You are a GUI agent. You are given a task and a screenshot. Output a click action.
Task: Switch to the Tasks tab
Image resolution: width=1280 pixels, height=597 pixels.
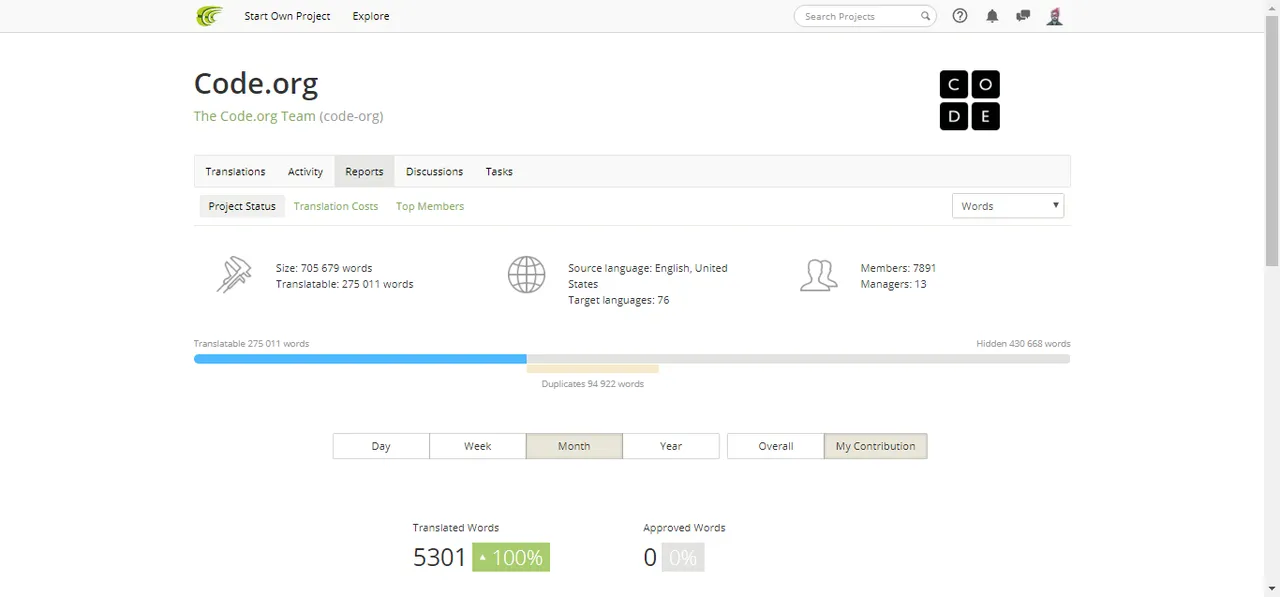tap(499, 172)
